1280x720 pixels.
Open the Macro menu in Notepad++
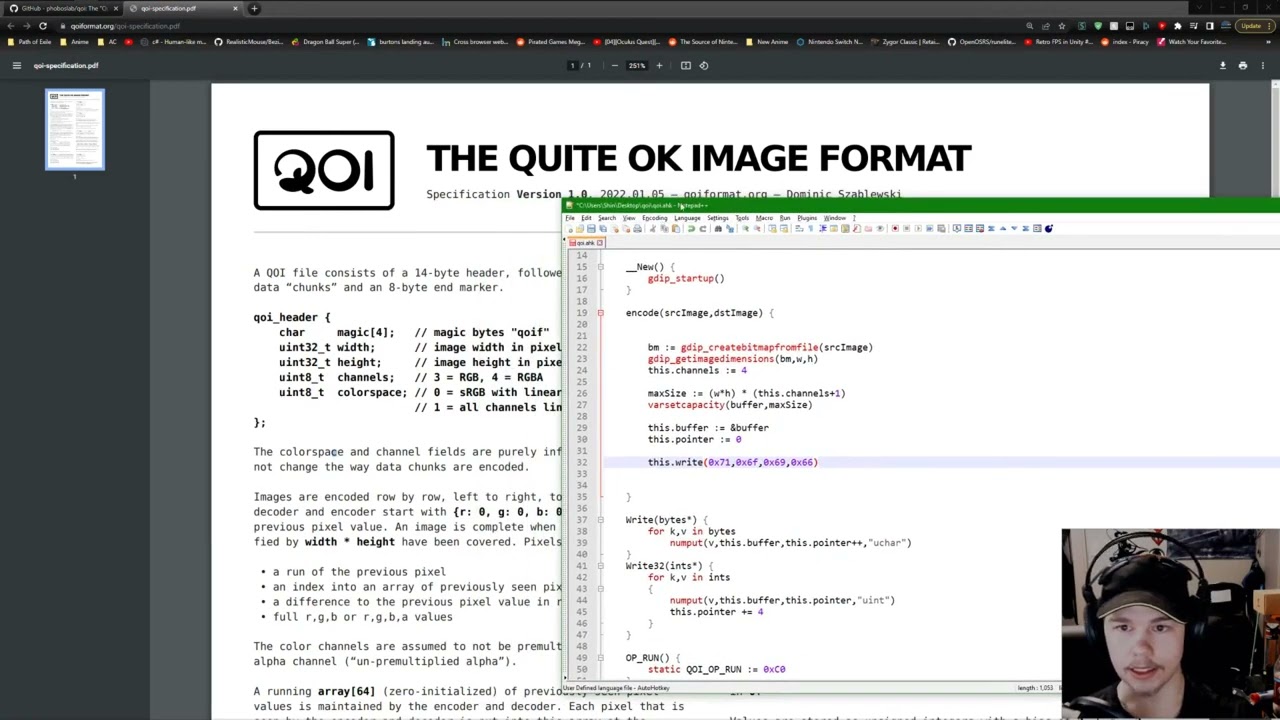(x=764, y=218)
